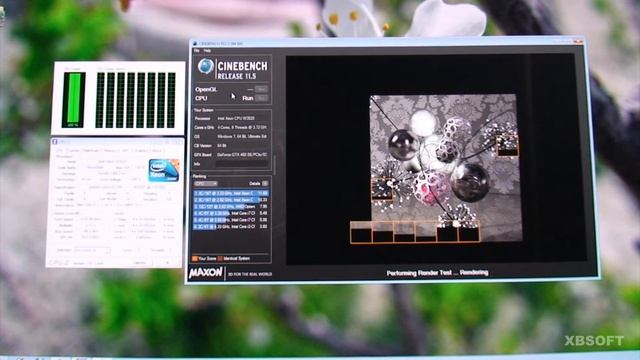The width and height of the screenshot is (640, 360).
Task: Click the per-core usage bars in the gadget
Action: [136, 100]
